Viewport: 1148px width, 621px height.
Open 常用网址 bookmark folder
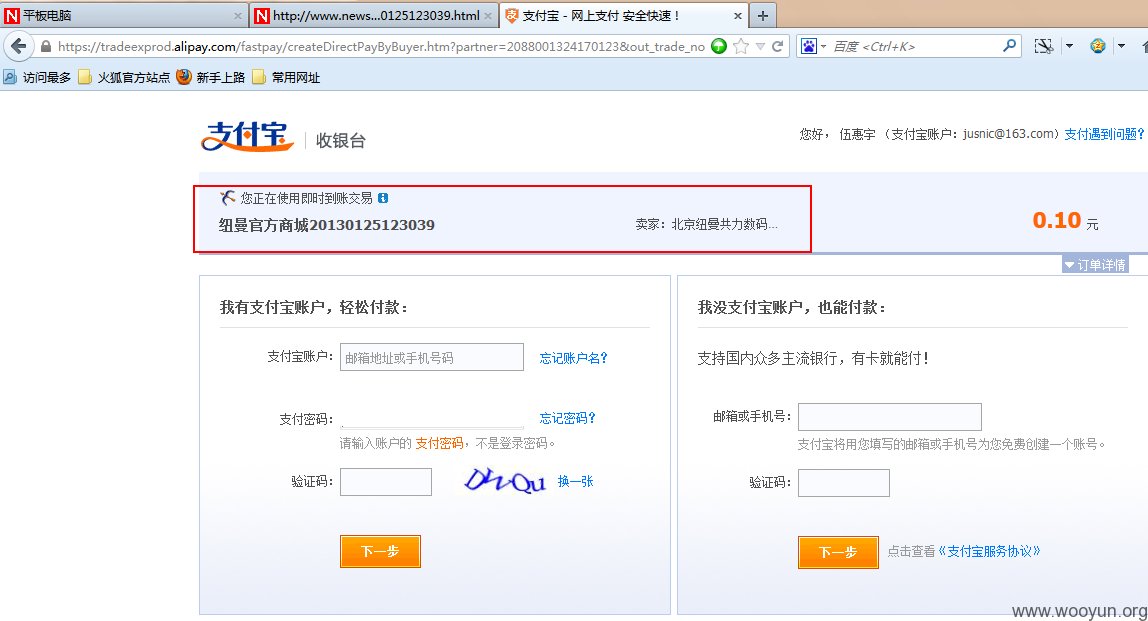pos(286,77)
